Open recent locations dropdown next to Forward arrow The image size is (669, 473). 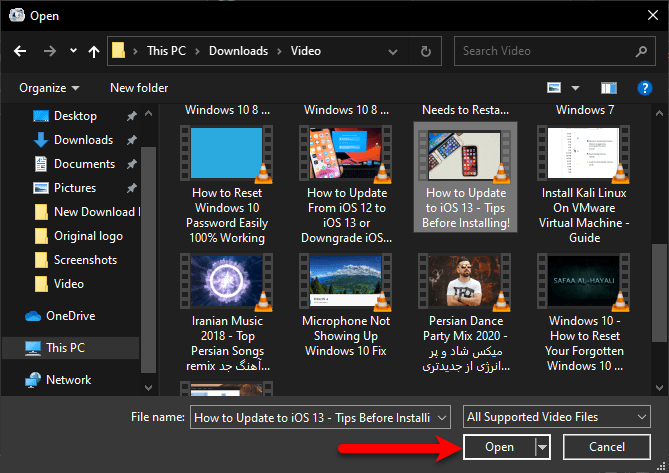tap(73, 51)
